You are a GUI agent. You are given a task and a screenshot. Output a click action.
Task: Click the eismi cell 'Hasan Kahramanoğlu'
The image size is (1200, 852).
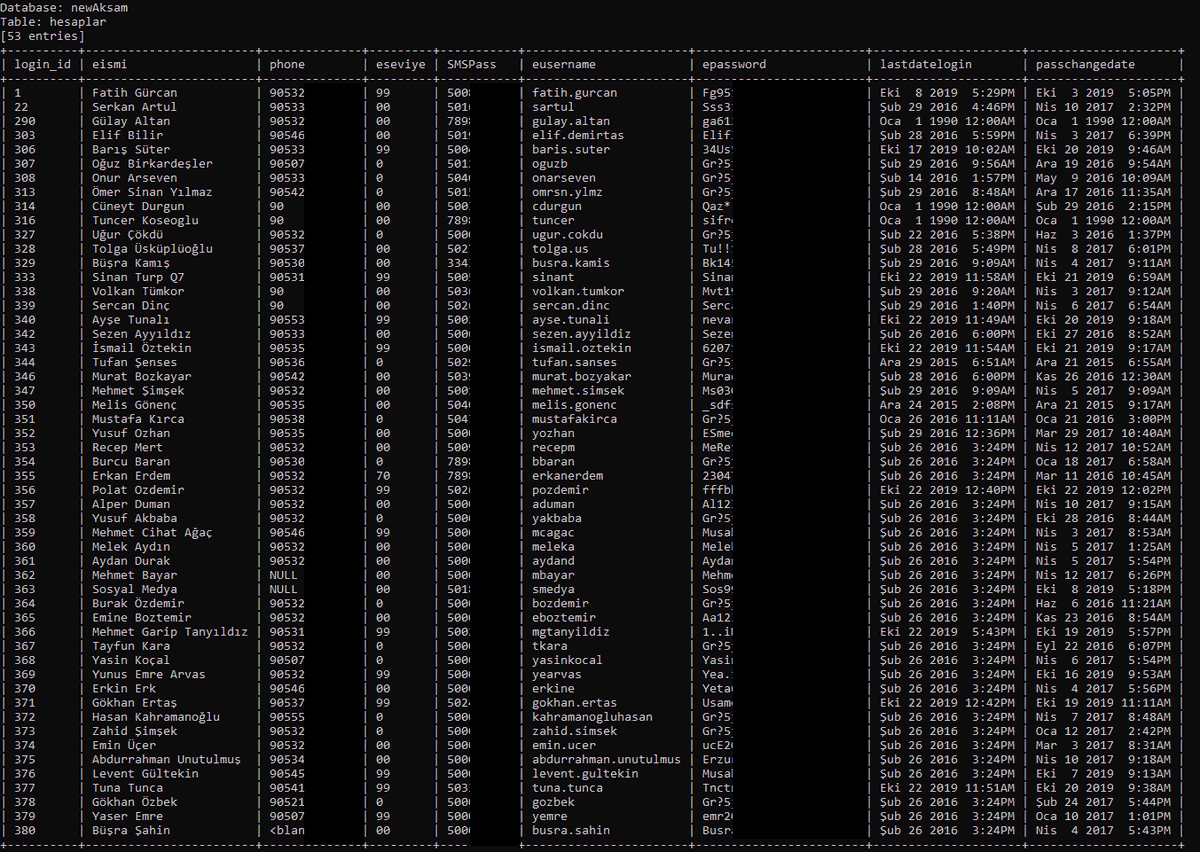coord(156,717)
